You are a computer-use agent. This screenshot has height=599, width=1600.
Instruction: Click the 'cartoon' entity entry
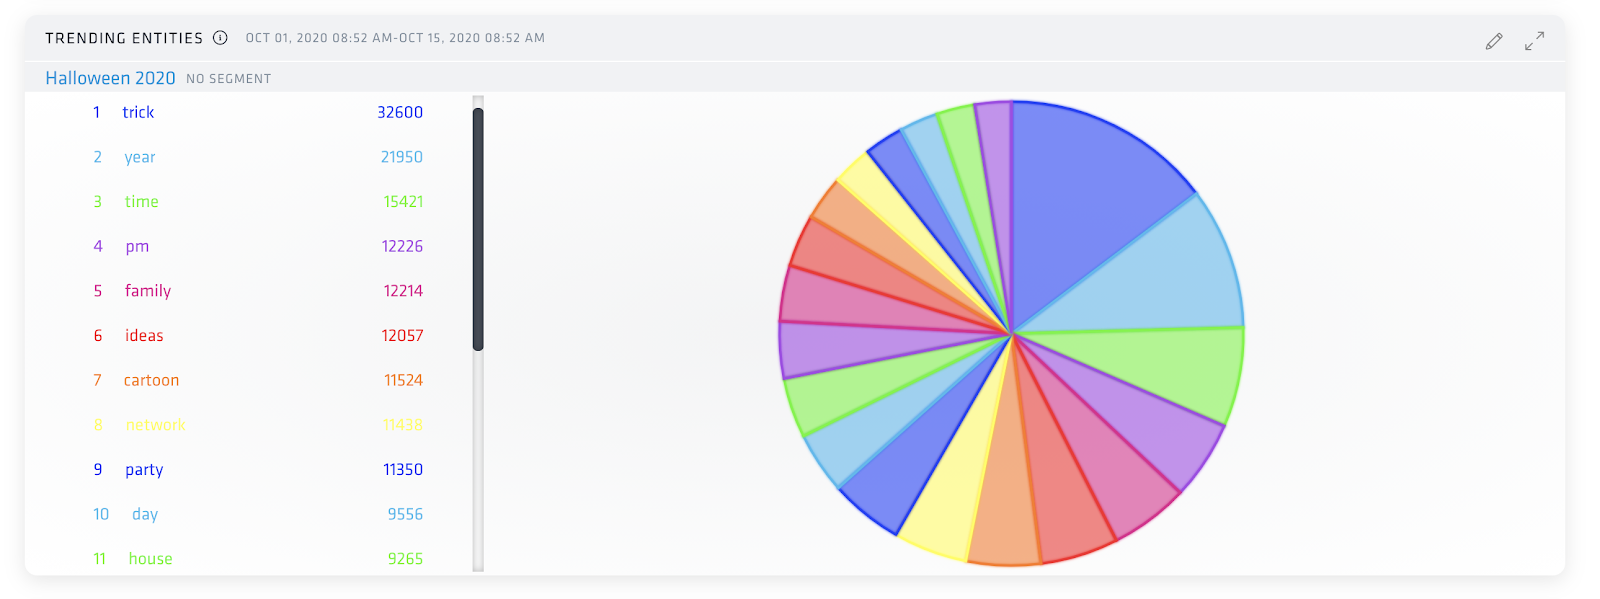click(x=151, y=380)
